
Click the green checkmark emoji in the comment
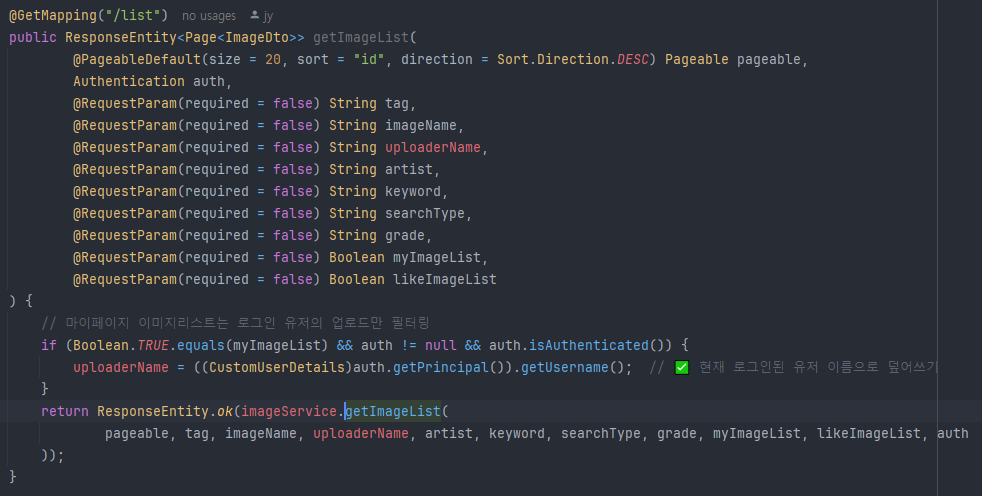pyautogui.click(x=682, y=367)
